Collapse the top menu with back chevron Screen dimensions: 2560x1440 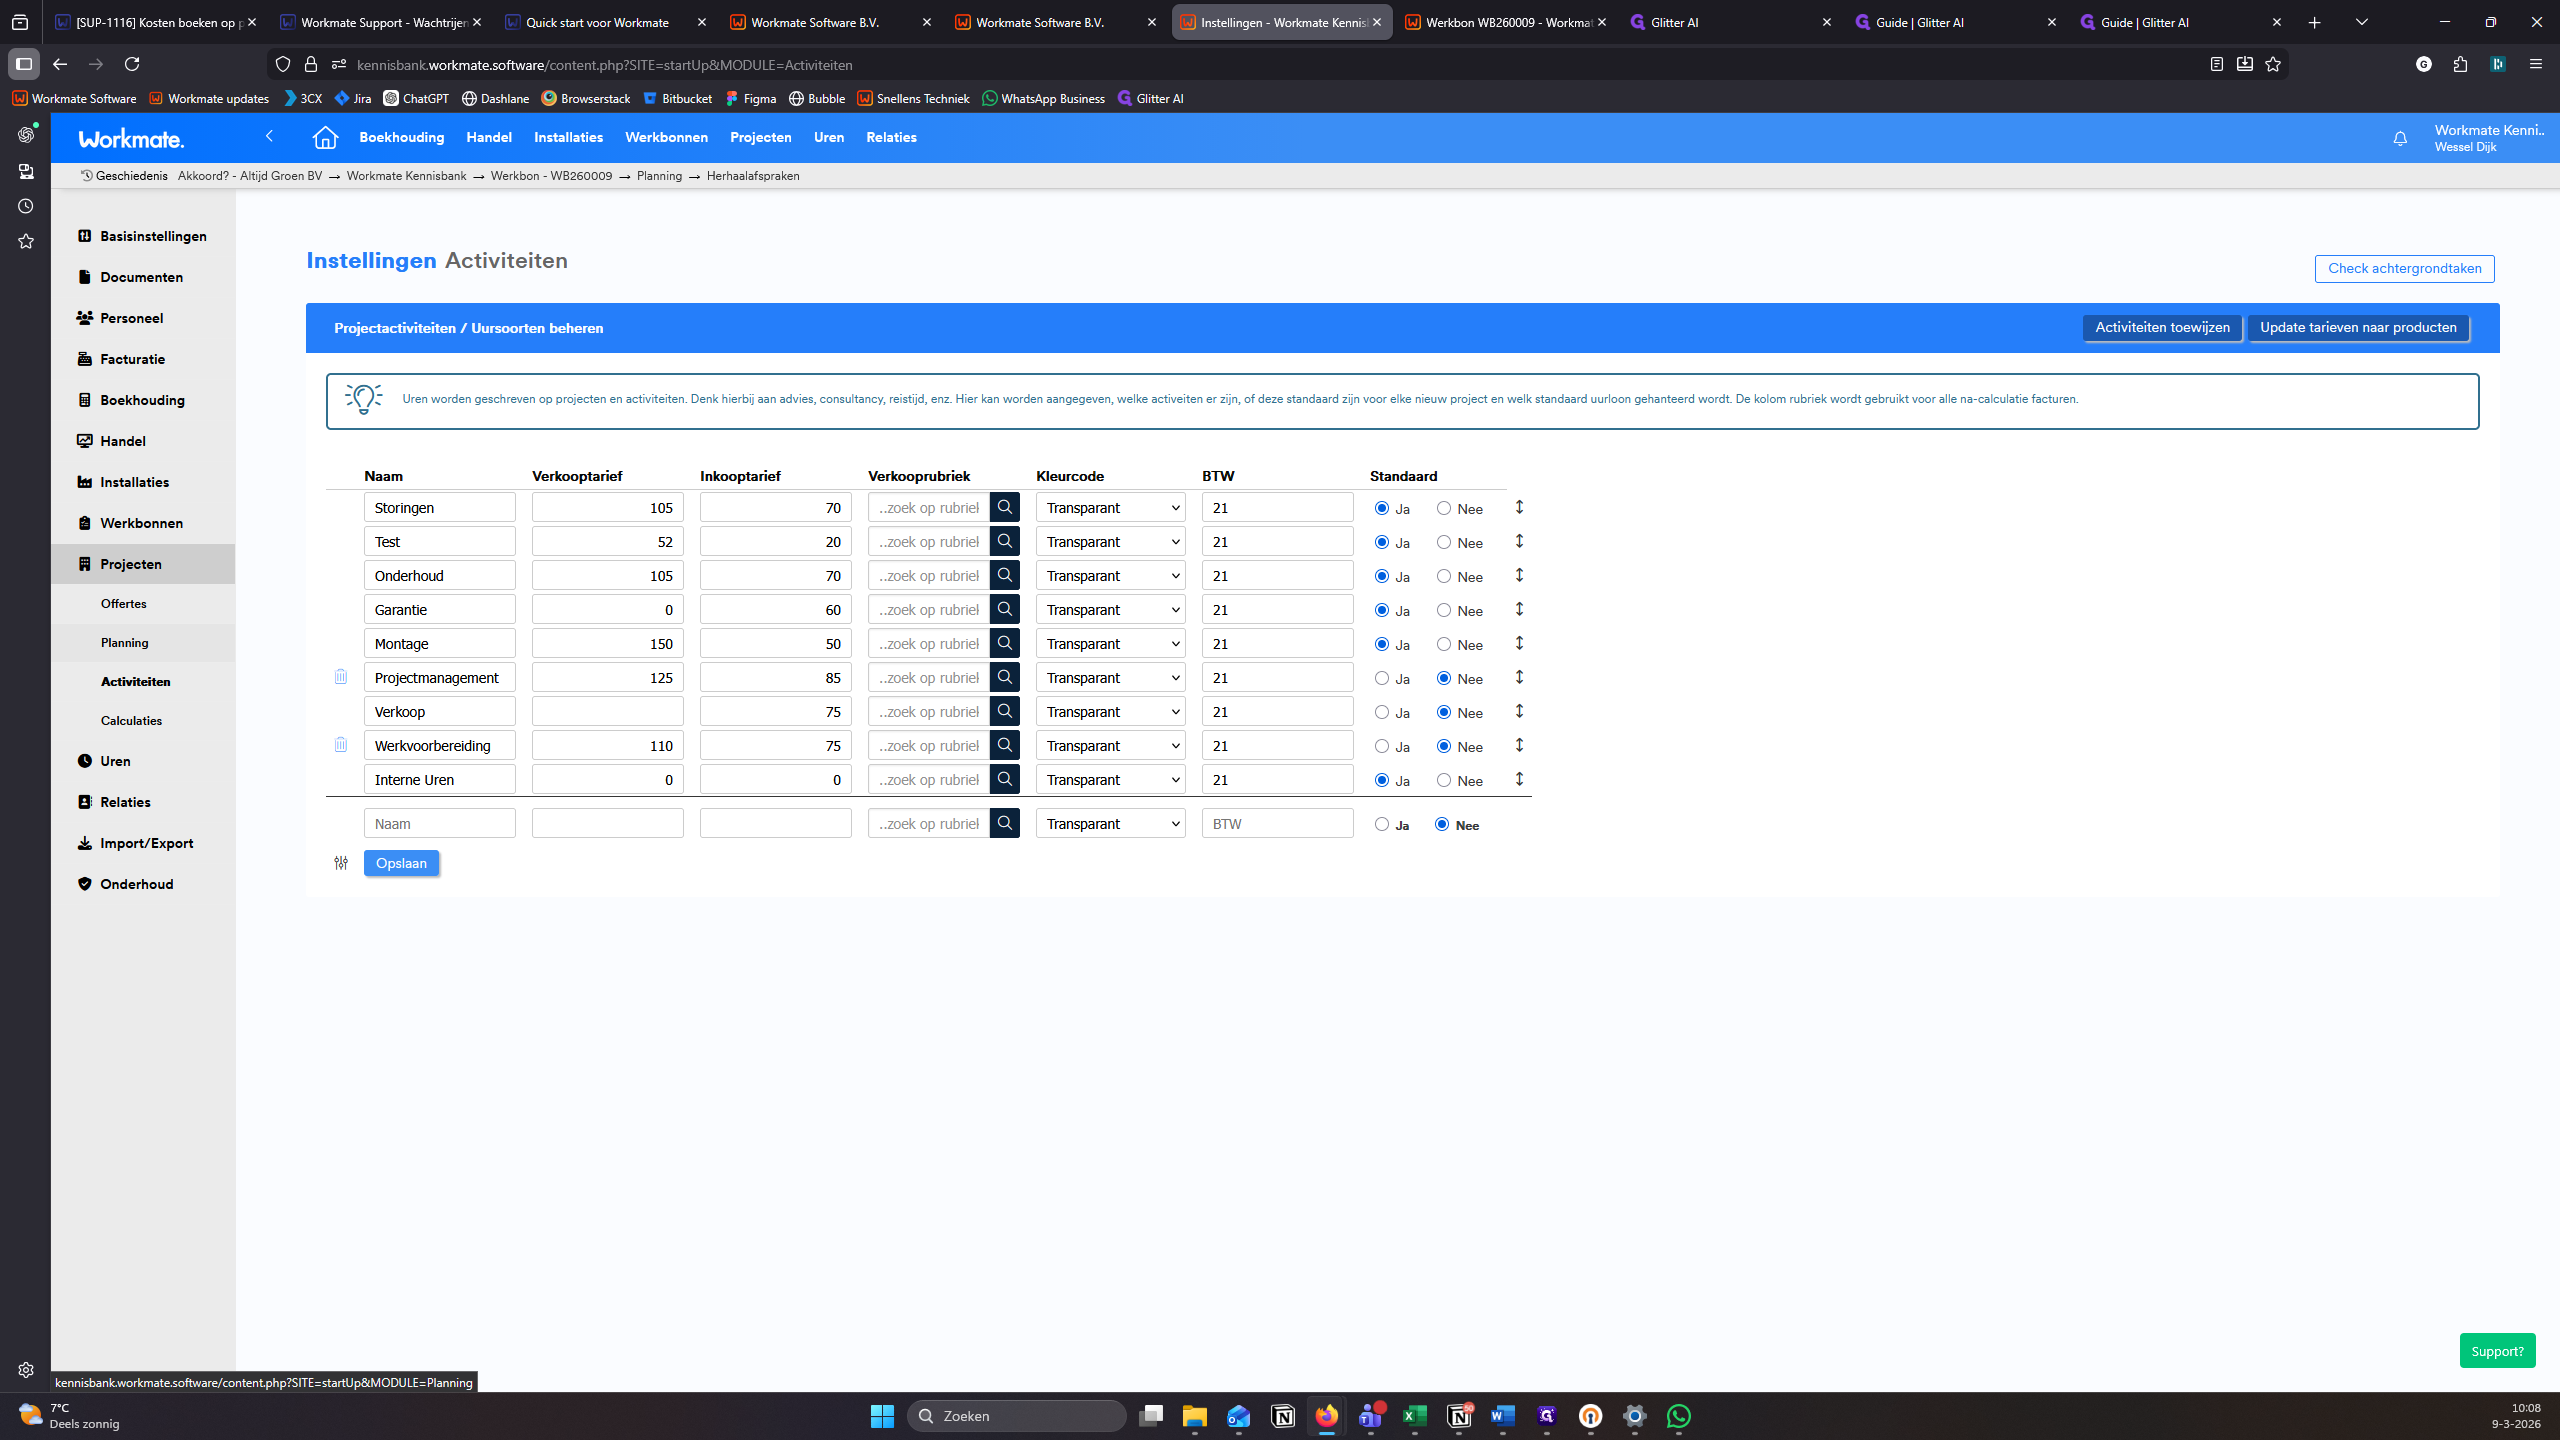[269, 136]
